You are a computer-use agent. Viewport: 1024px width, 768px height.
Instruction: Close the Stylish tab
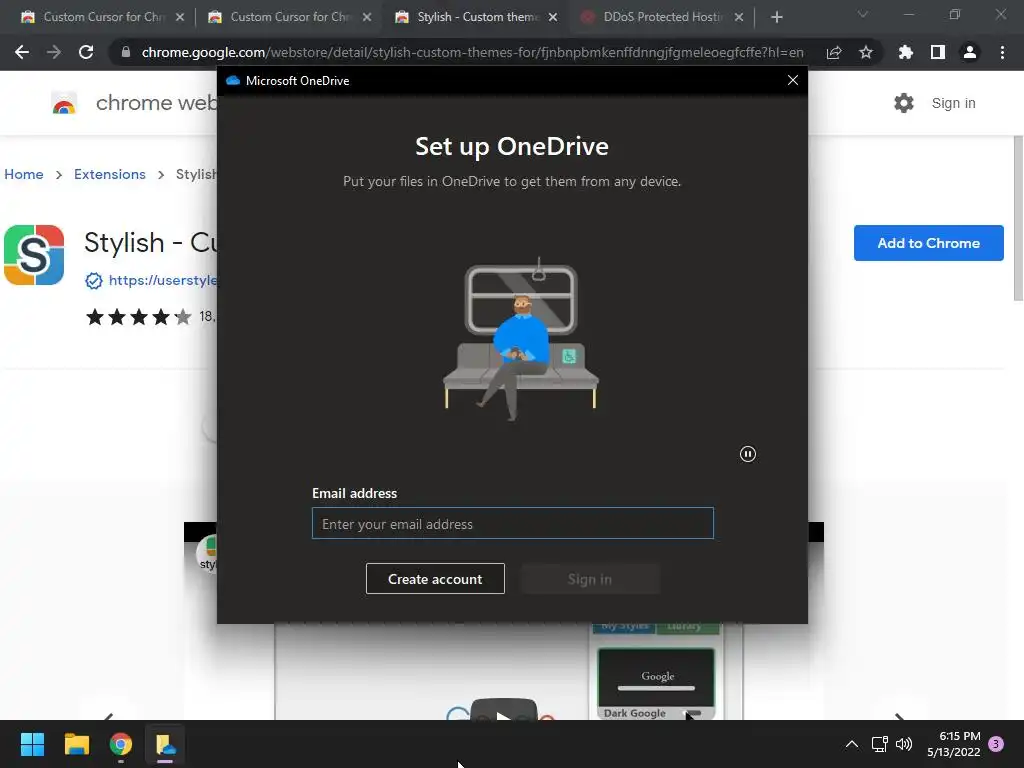point(553,17)
